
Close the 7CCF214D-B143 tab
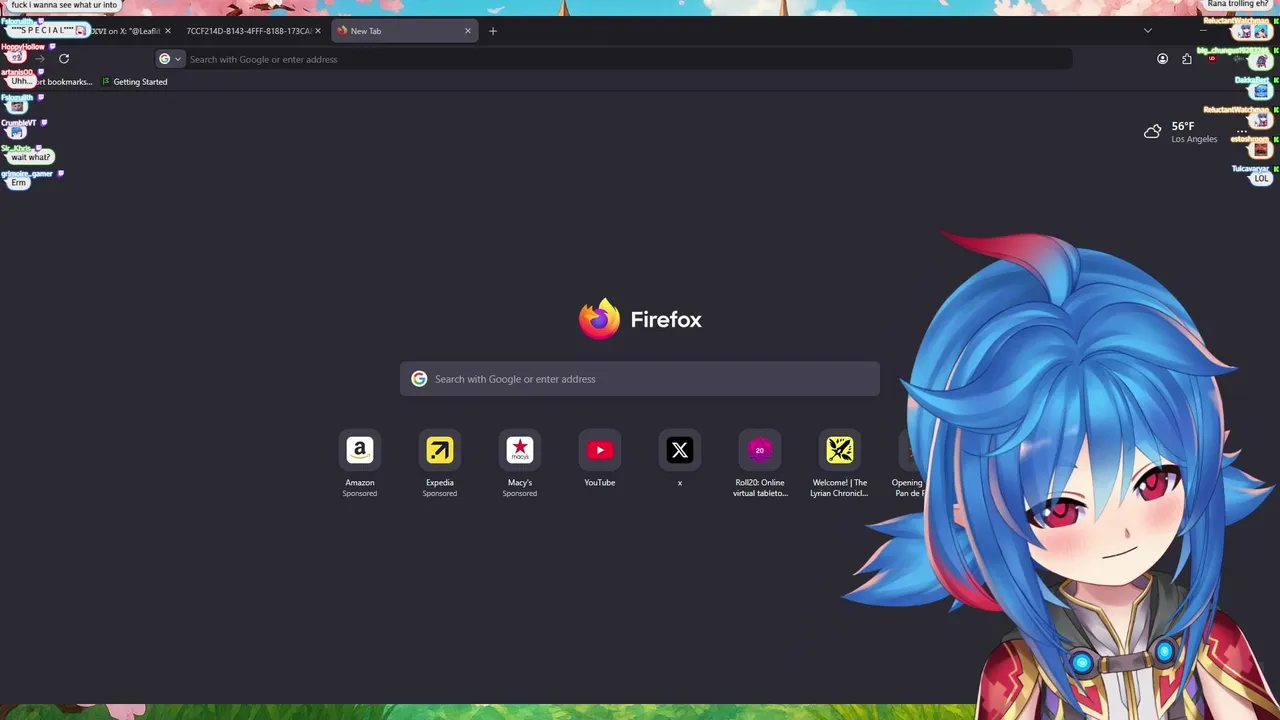click(318, 31)
